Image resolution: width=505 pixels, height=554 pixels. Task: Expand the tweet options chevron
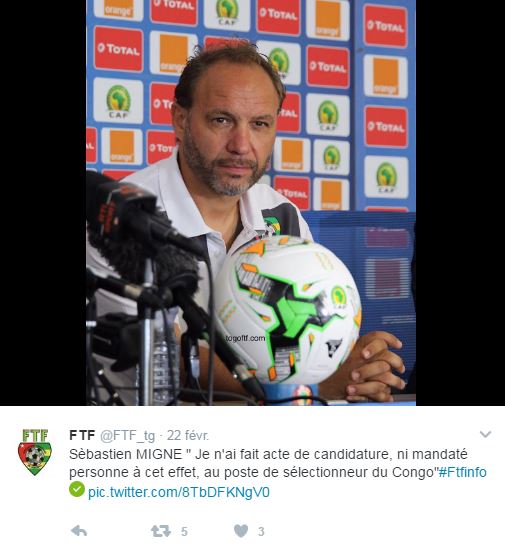tap(485, 434)
